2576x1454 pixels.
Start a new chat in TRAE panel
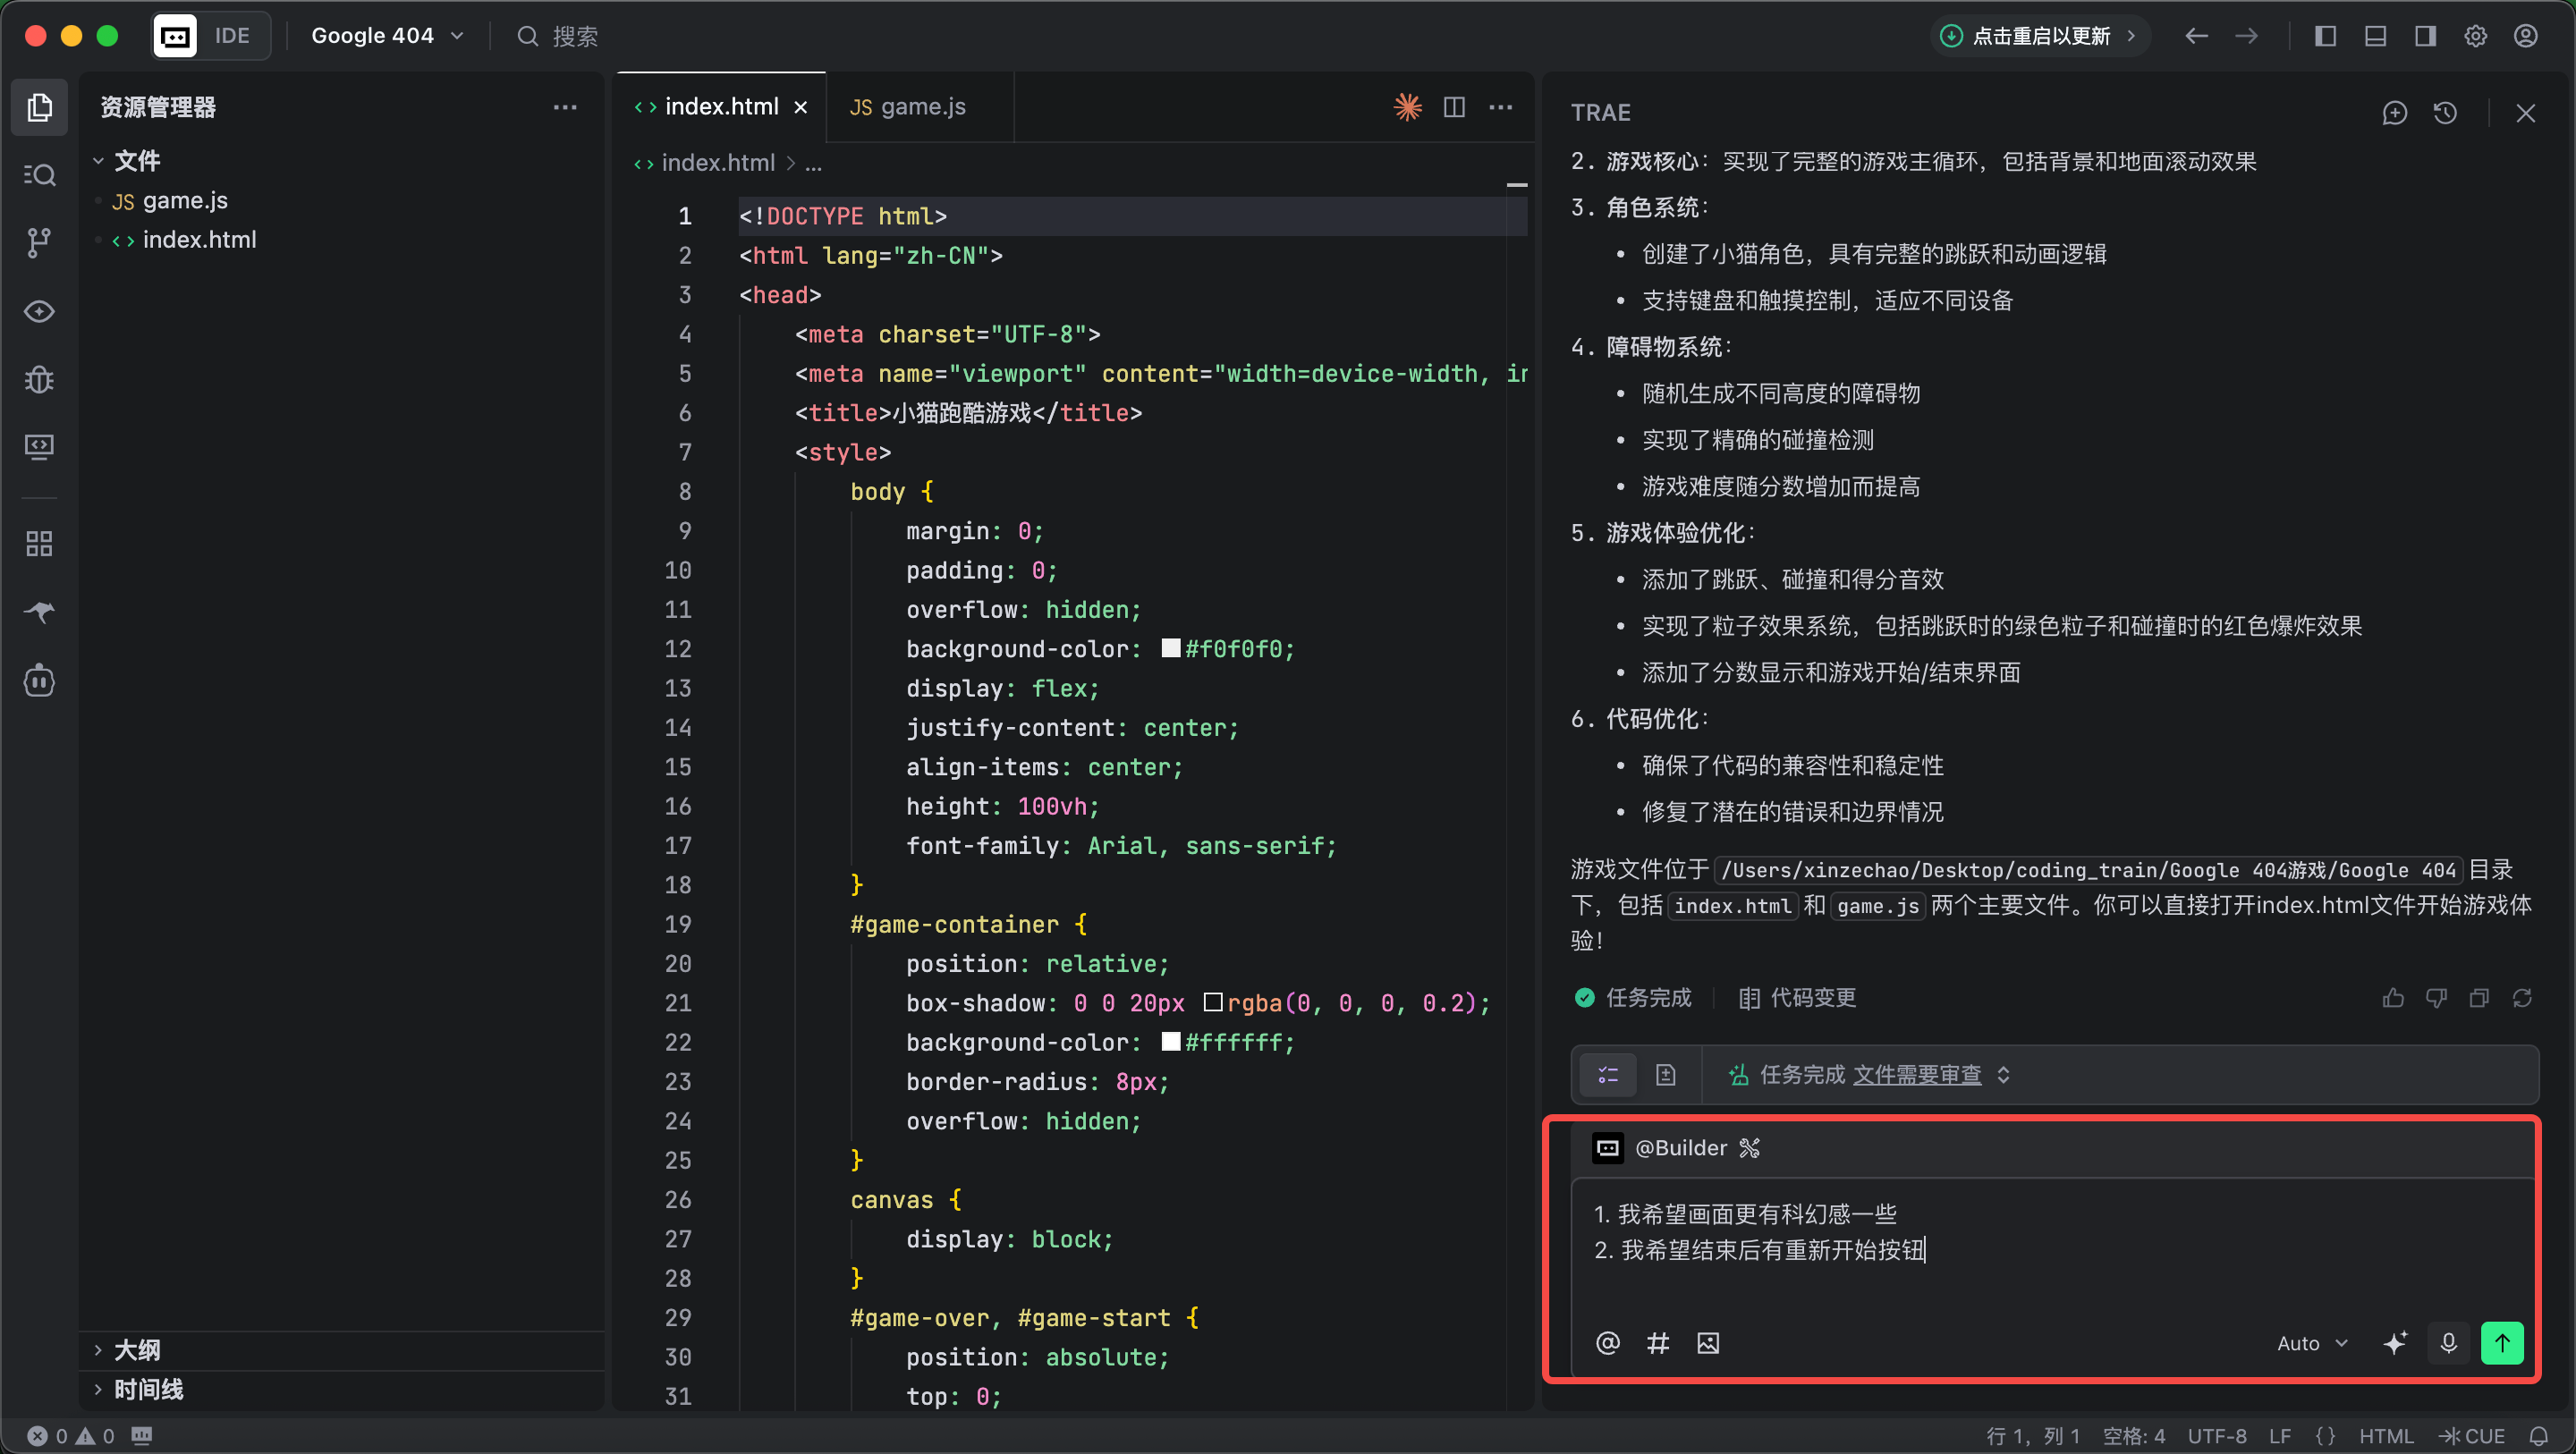coord(2394,113)
